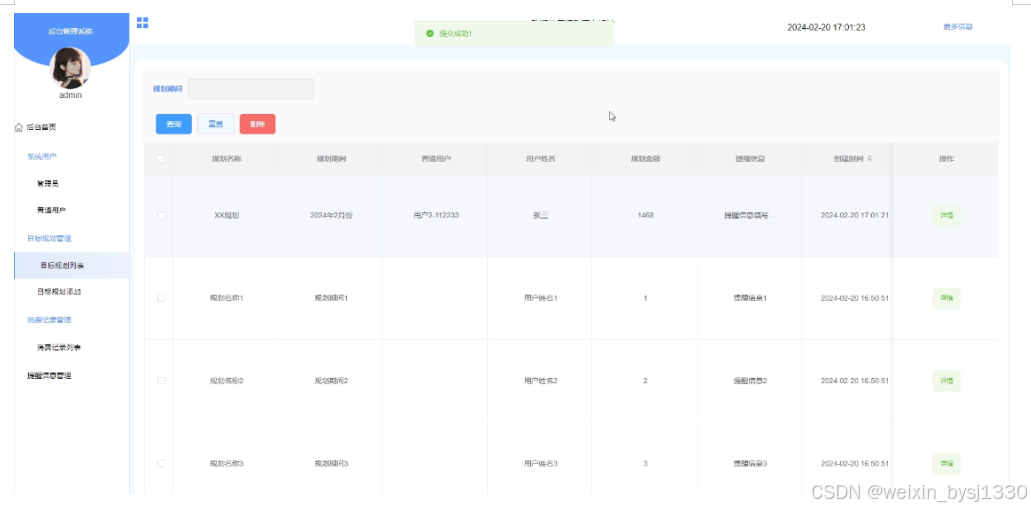Click the 张三 cell
This screenshot has width=1031, height=510.
tap(540, 216)
